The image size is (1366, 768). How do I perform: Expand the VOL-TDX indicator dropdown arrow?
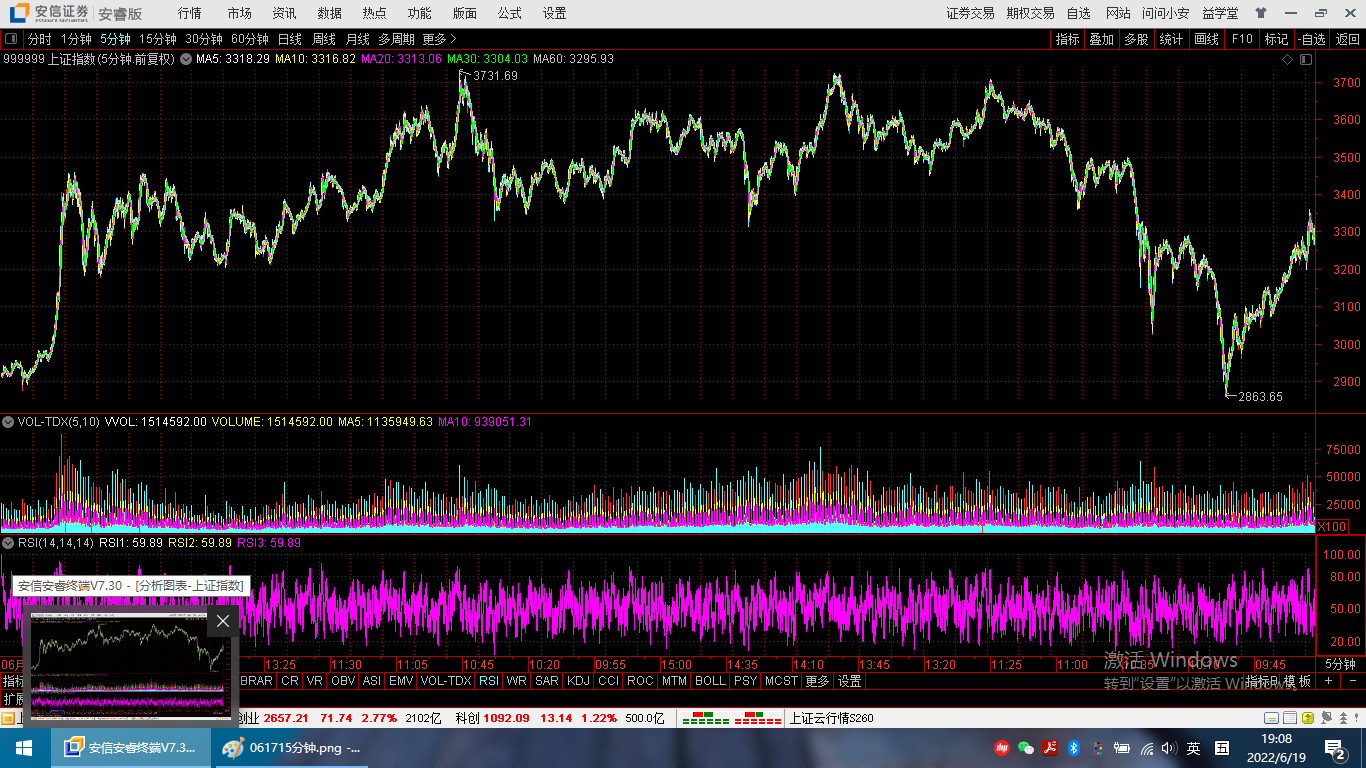(9, 422)
